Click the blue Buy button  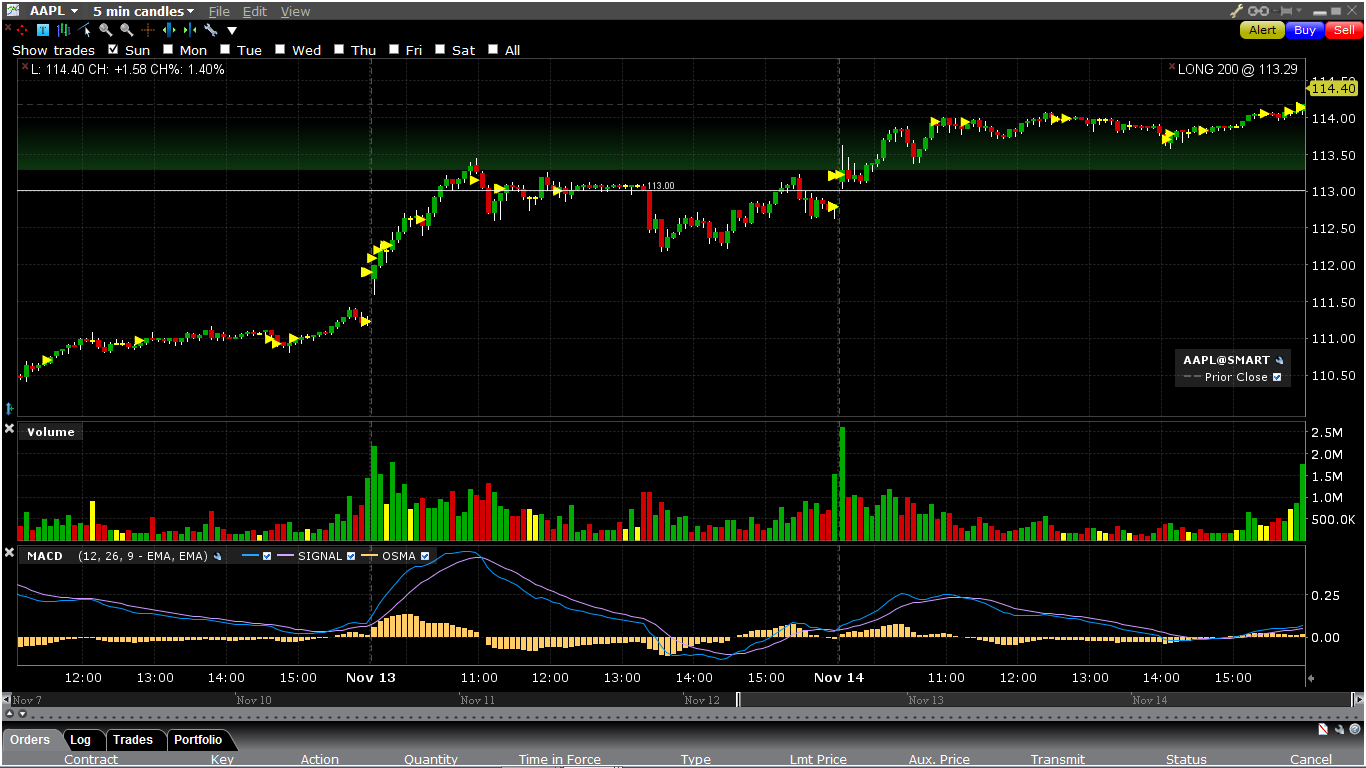1305,30
